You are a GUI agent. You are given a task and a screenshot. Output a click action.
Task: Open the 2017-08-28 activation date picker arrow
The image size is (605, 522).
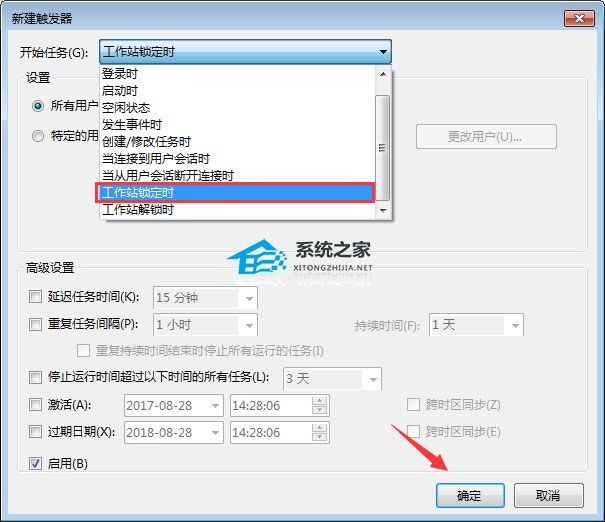(215, 405)
